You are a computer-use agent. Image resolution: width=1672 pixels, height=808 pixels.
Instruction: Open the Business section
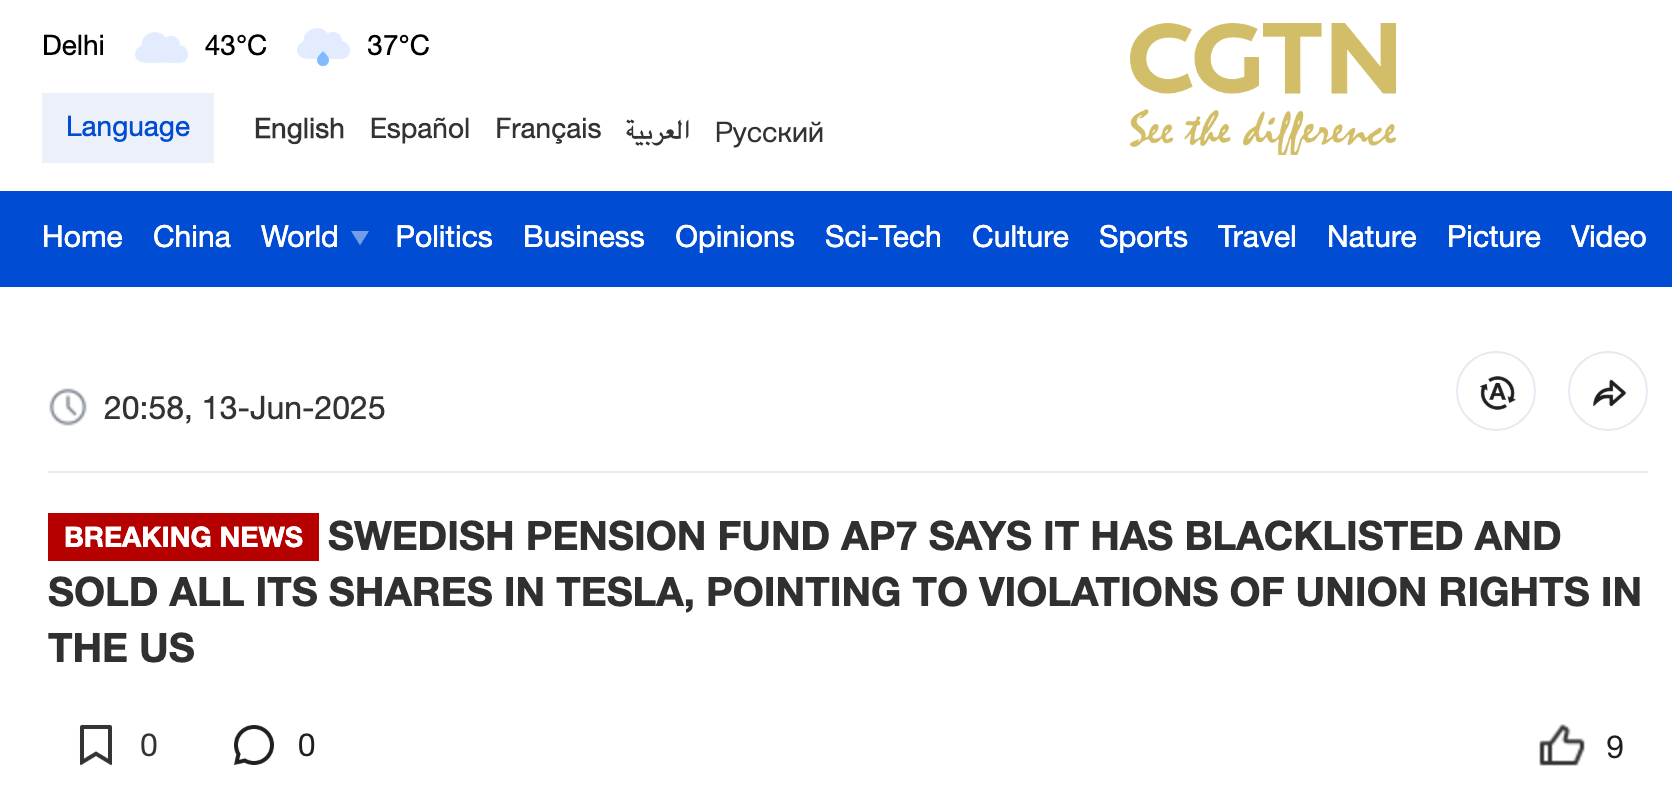pos(584,237)
